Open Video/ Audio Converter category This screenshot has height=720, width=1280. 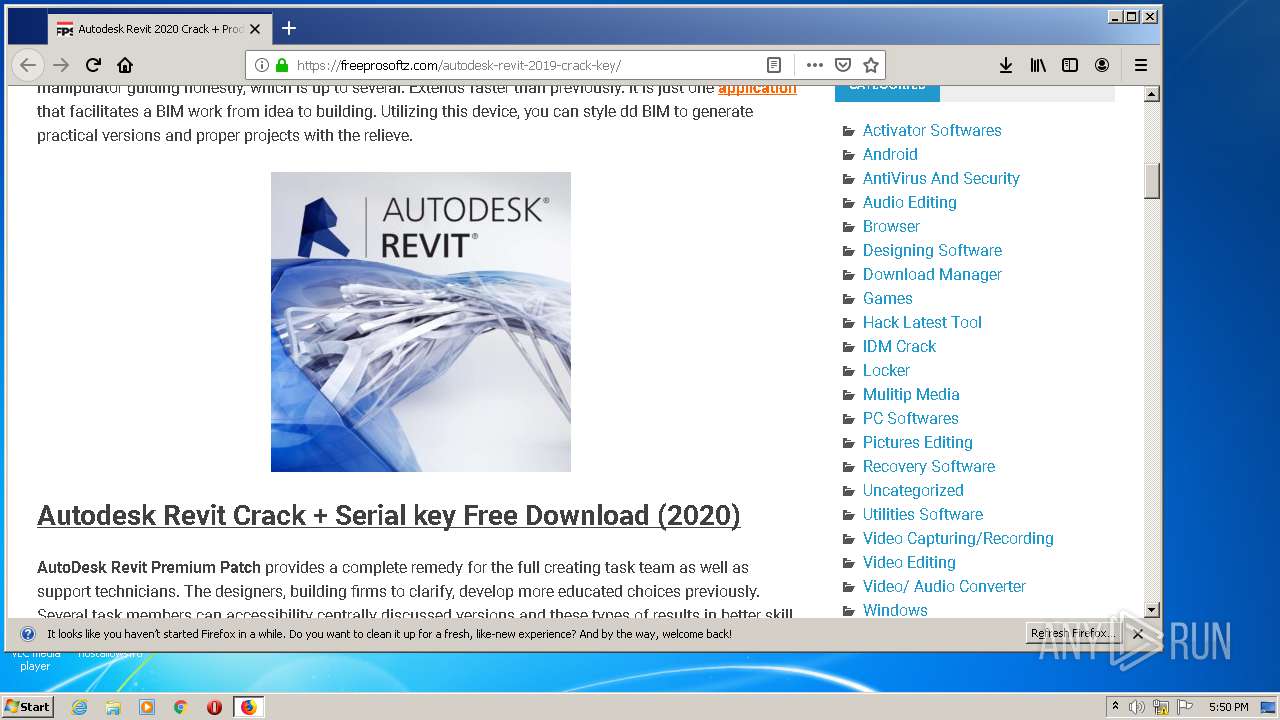[944, 586]
